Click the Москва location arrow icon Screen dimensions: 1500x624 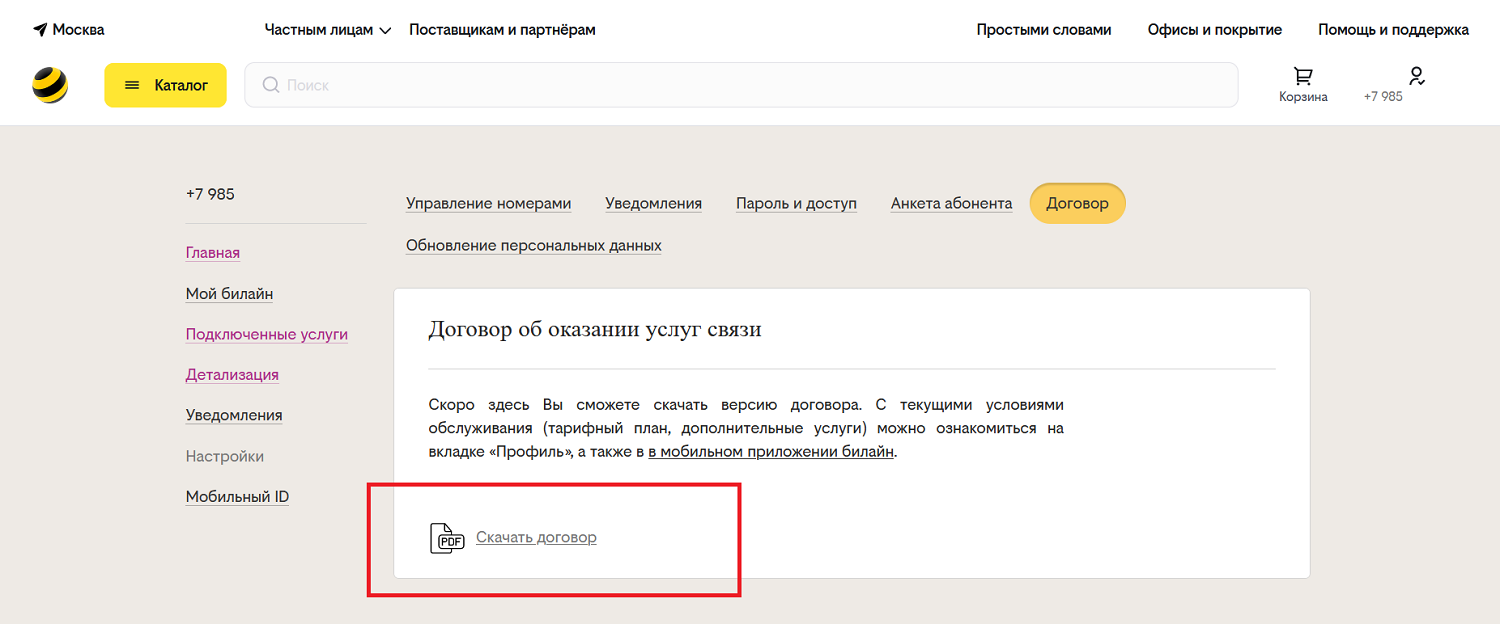pyautogui.click(x=40, y=30)
